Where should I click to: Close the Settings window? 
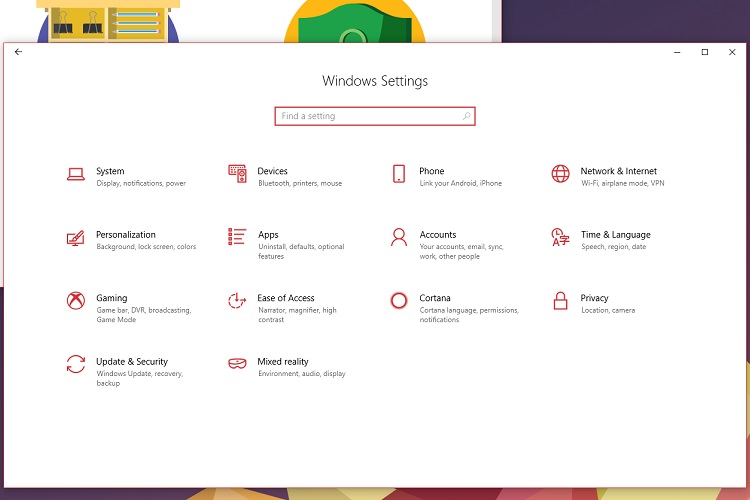732,52
